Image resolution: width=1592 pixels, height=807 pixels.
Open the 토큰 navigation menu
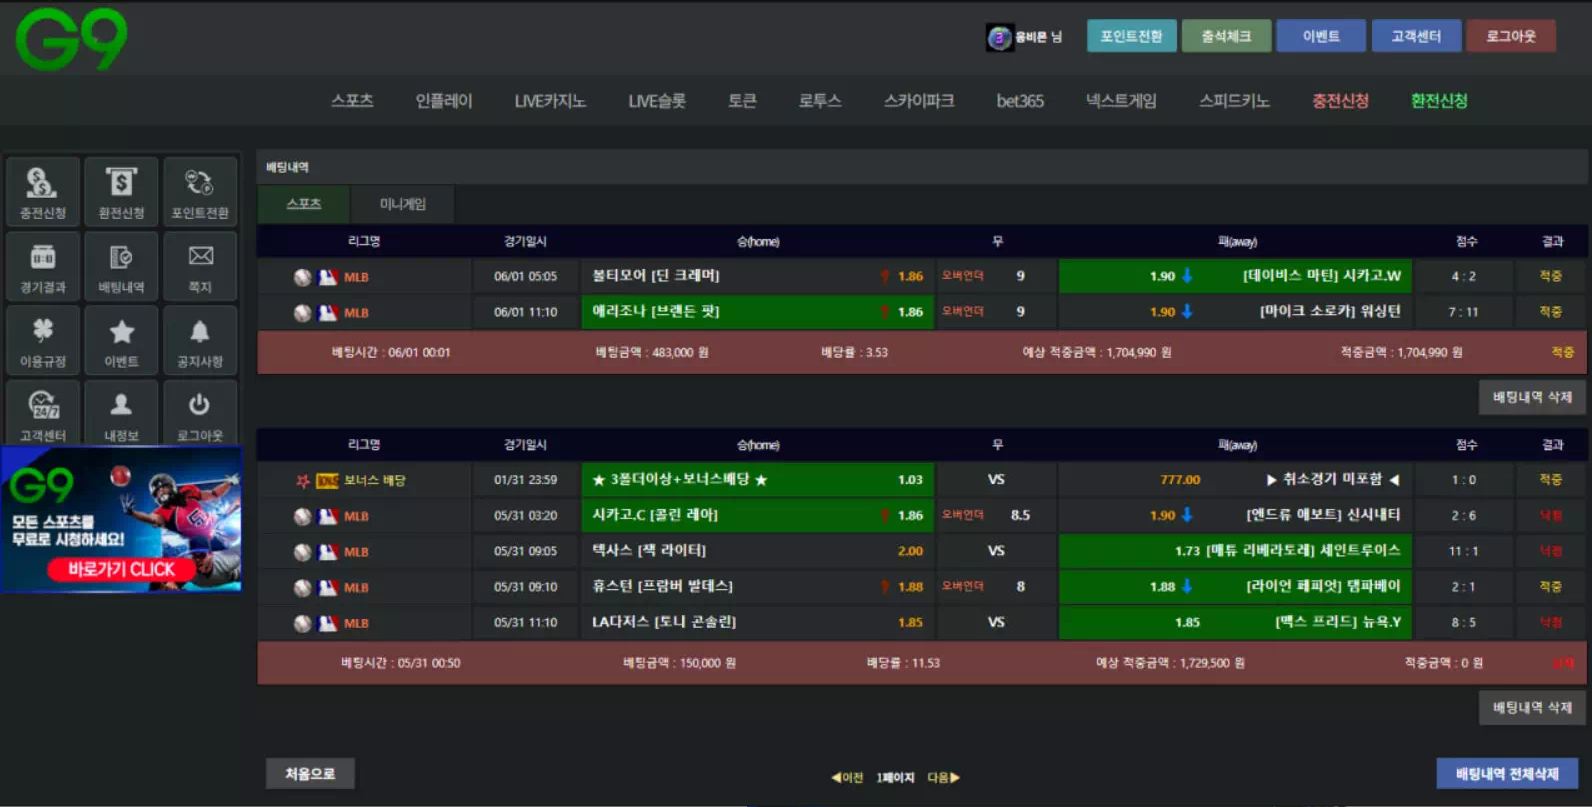pos(742,101)
